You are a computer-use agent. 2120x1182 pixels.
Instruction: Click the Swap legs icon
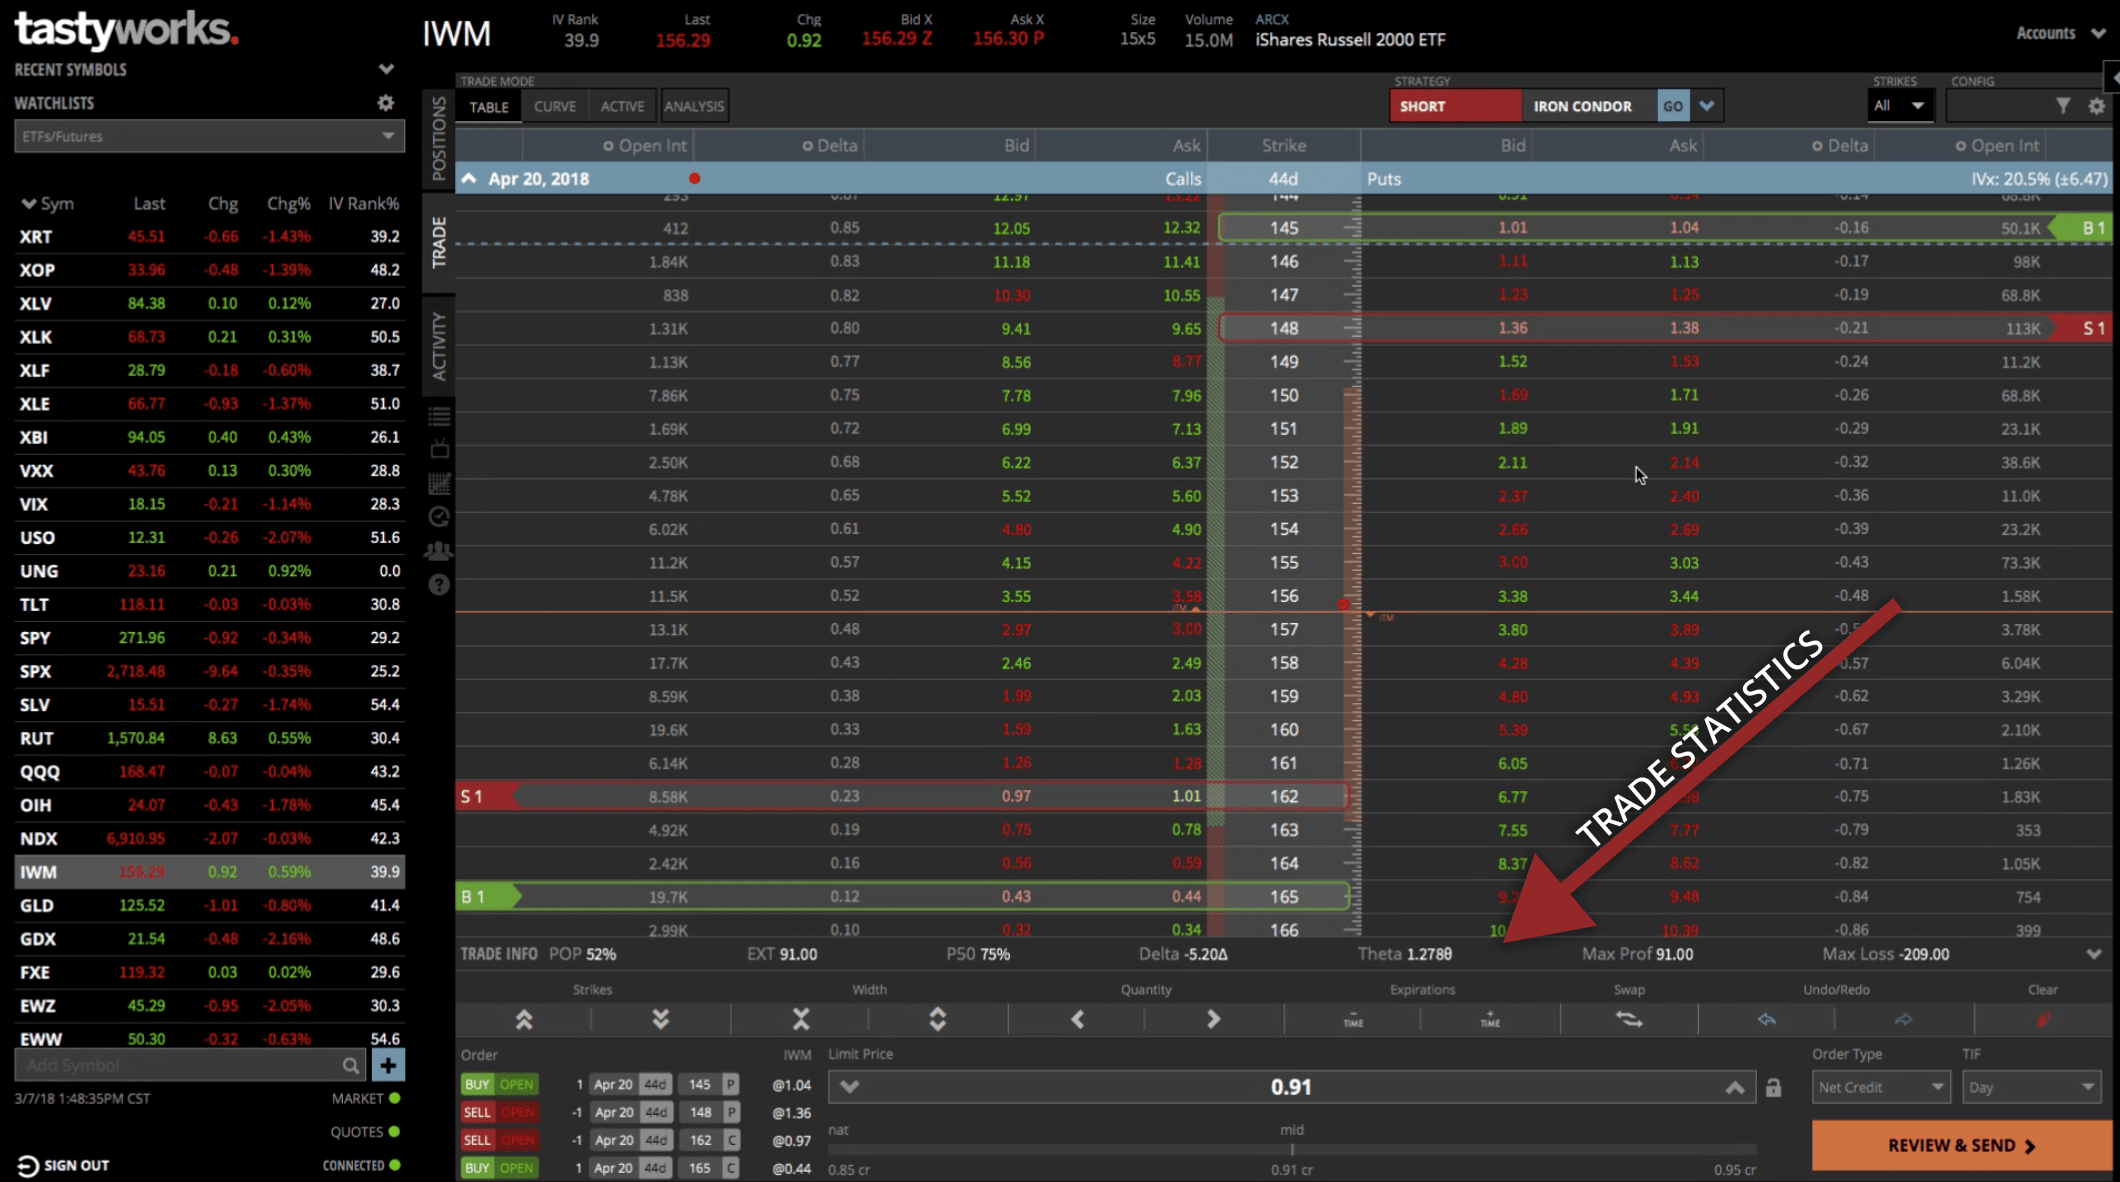(x=1629, y=1019)
